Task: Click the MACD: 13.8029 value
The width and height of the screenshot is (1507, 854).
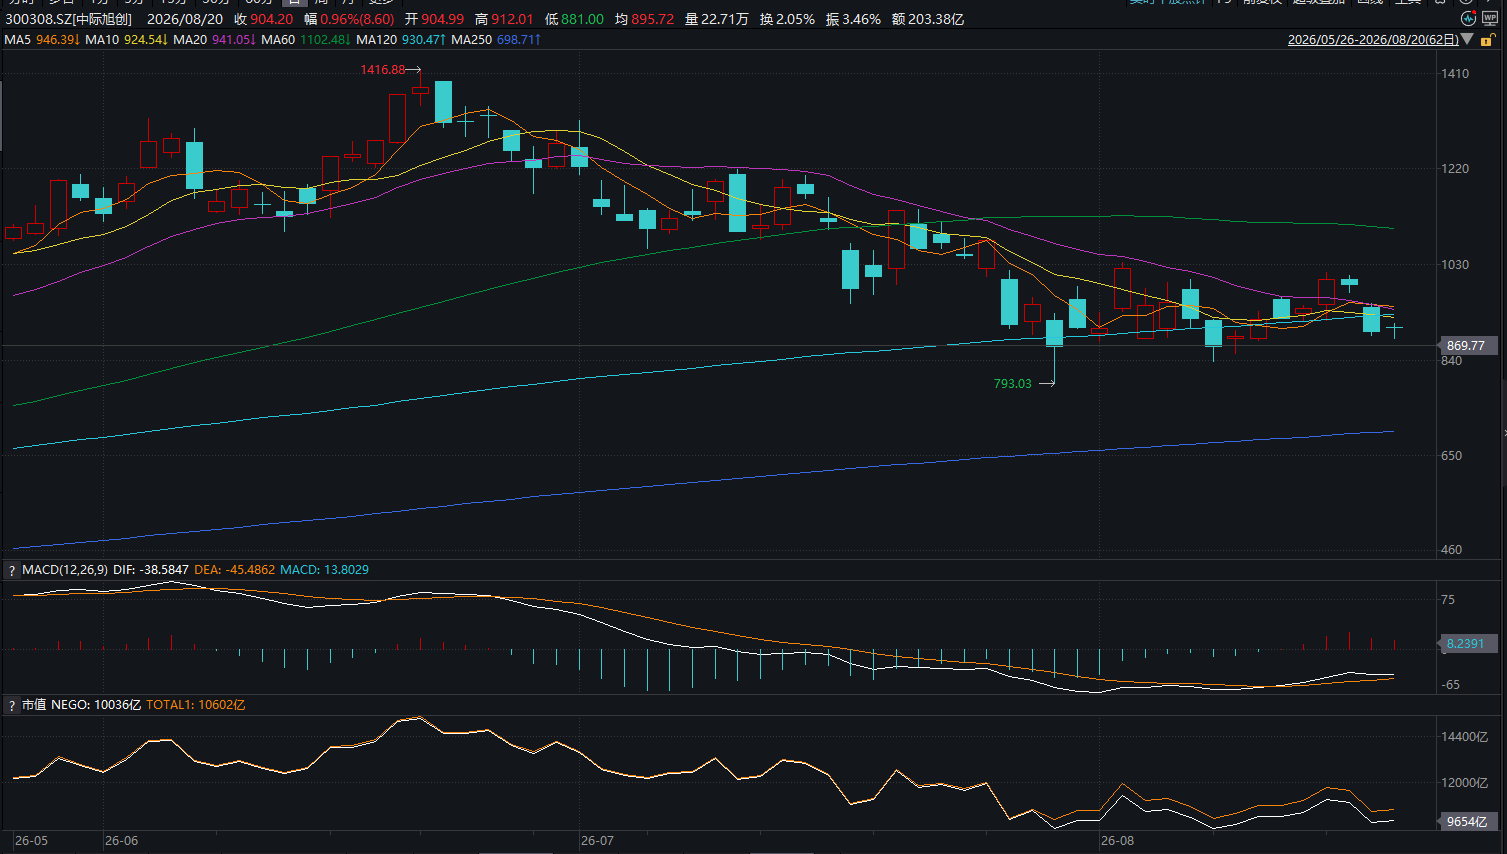Action: [x=324, y=570]
